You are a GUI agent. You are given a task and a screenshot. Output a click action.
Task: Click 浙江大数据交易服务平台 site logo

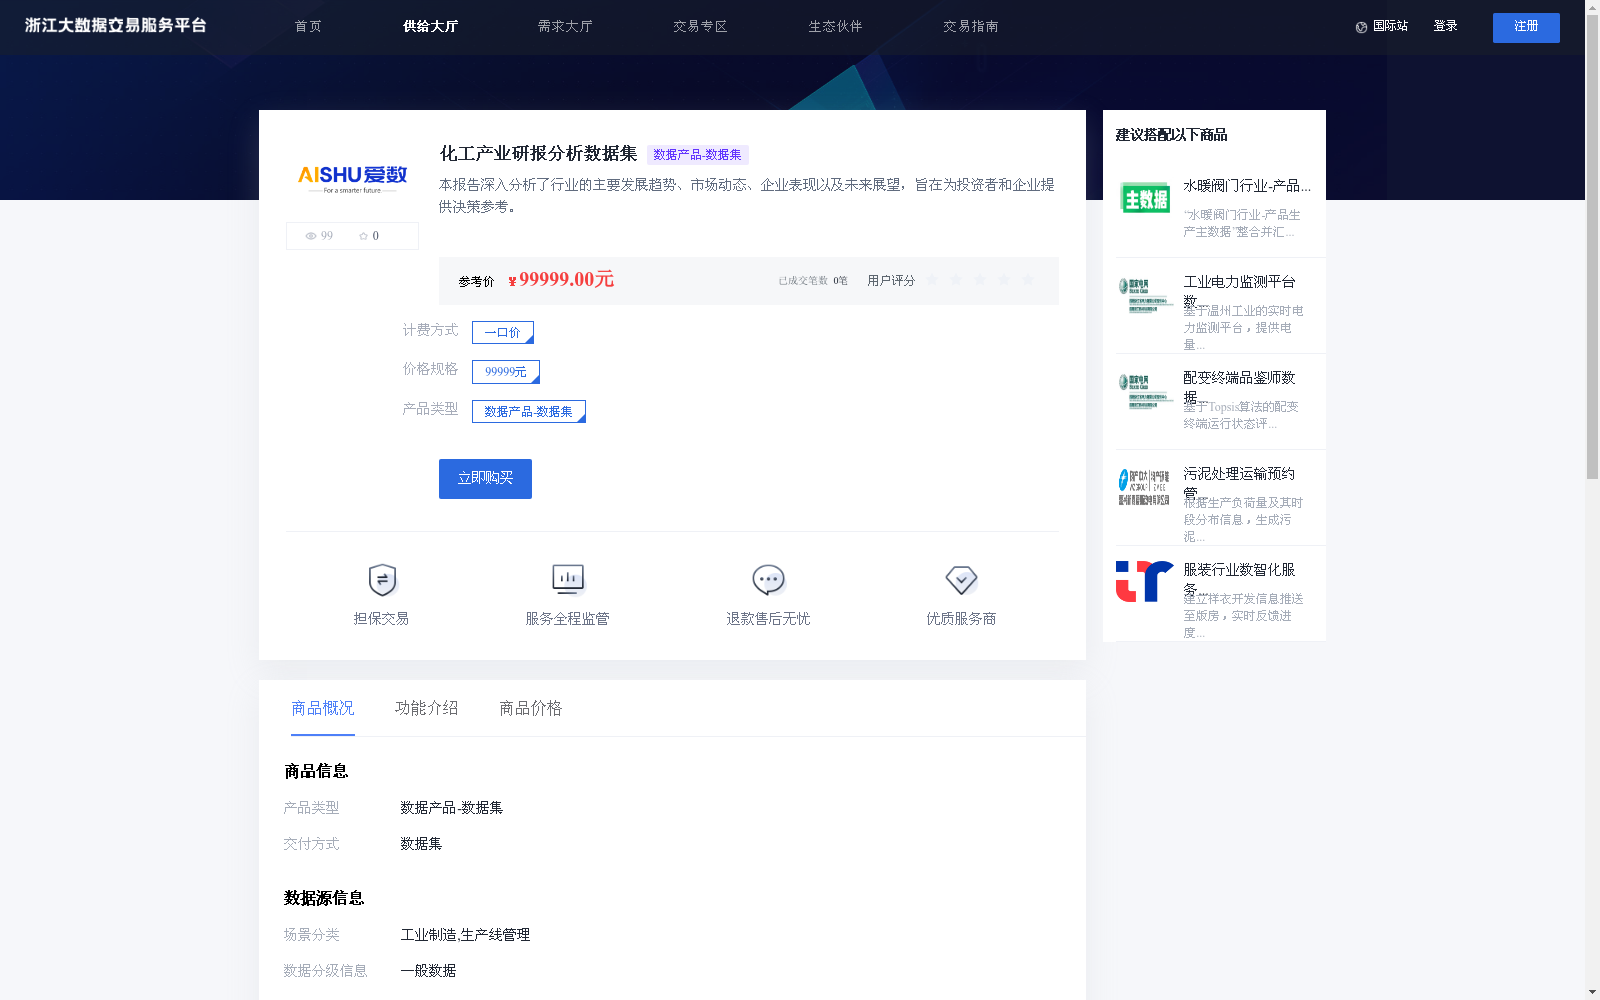point(116,25)
